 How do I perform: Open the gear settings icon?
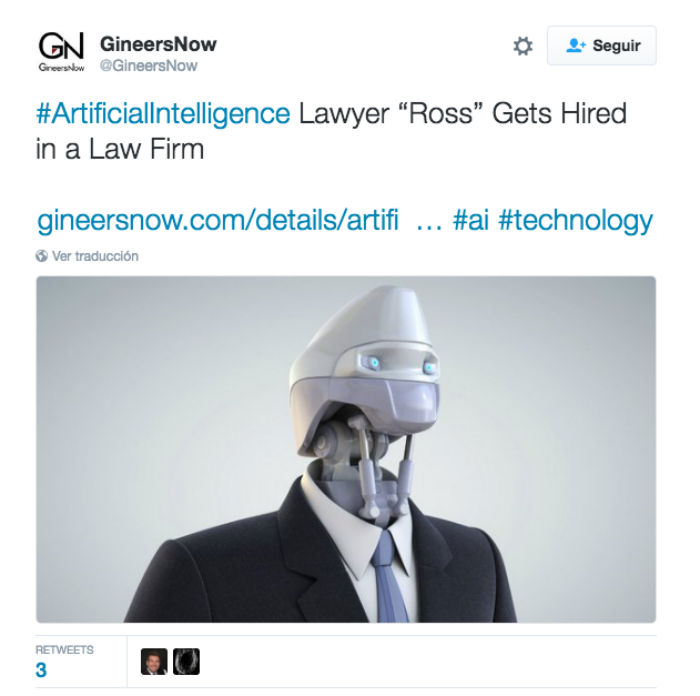(523, 46)
